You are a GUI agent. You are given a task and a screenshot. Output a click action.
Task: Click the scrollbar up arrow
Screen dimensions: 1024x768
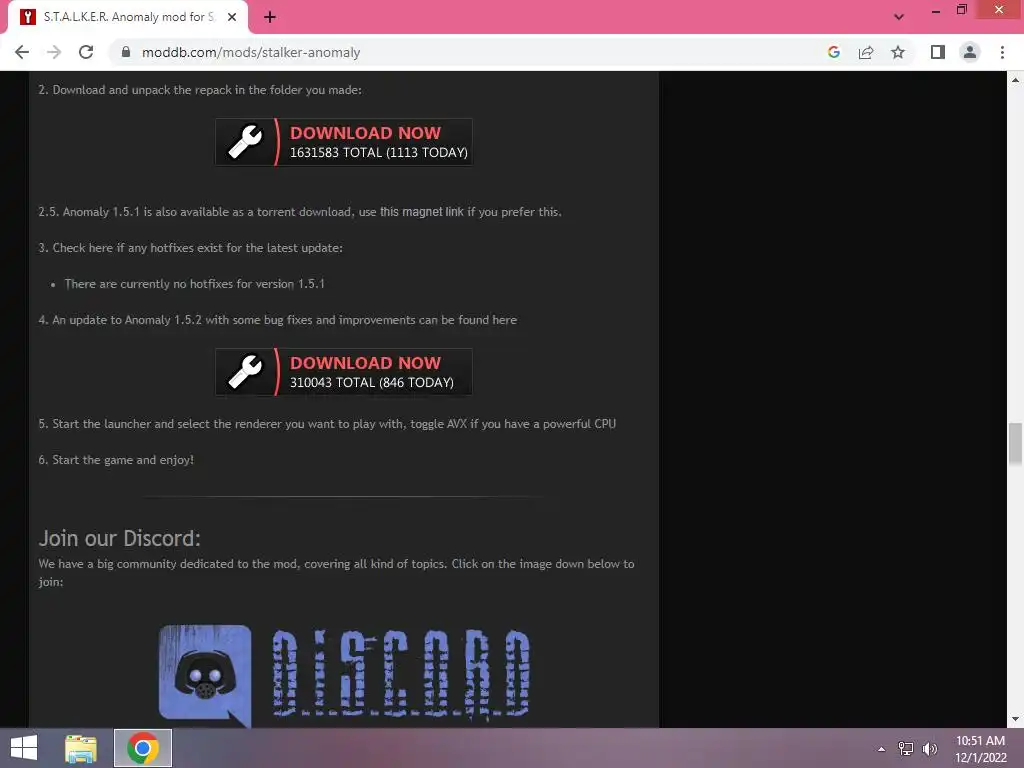1015,80
